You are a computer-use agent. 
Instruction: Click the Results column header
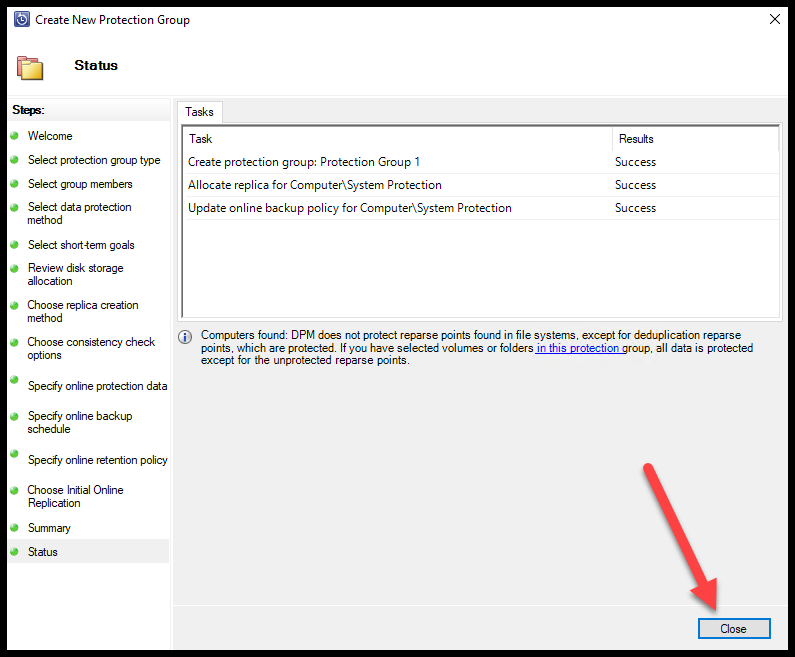(x=695, y=139)
